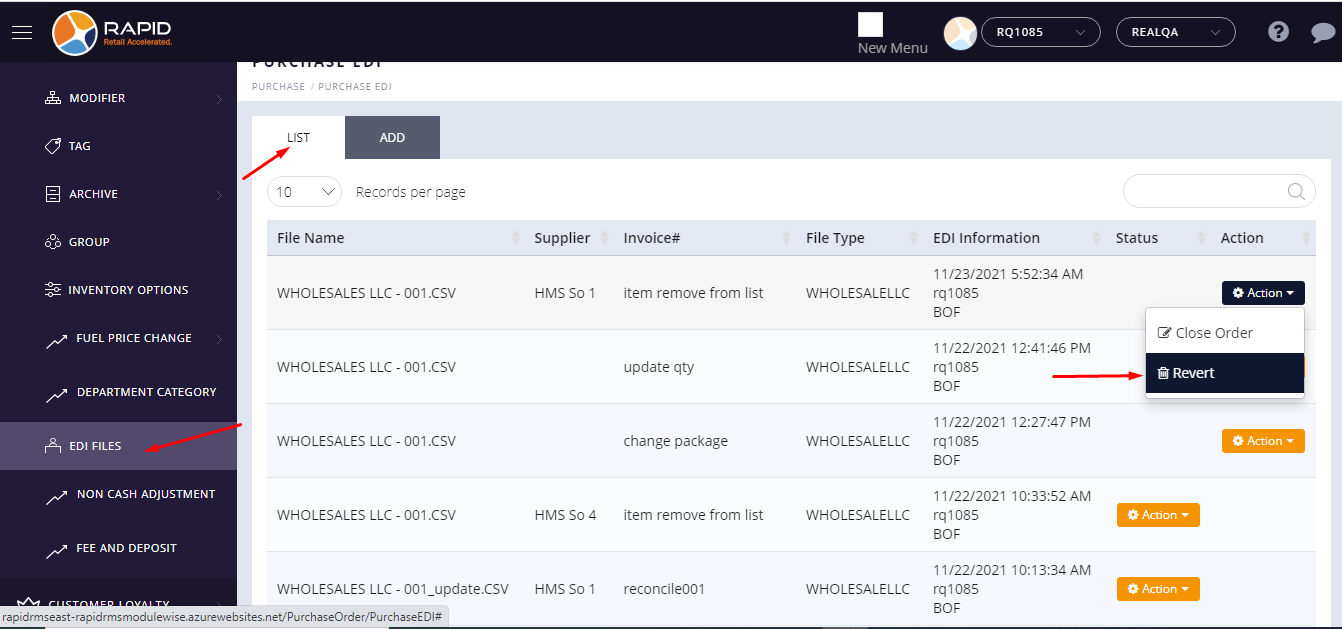Open EDI Files in sidebar
The image size is (1342, 629).
tap(95, 446)
